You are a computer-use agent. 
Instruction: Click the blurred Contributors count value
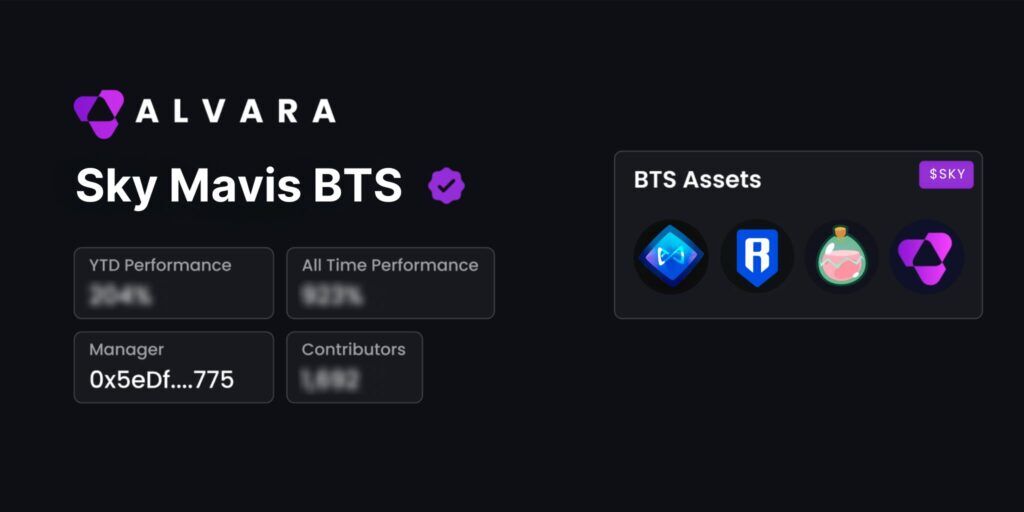coord(331,379)
